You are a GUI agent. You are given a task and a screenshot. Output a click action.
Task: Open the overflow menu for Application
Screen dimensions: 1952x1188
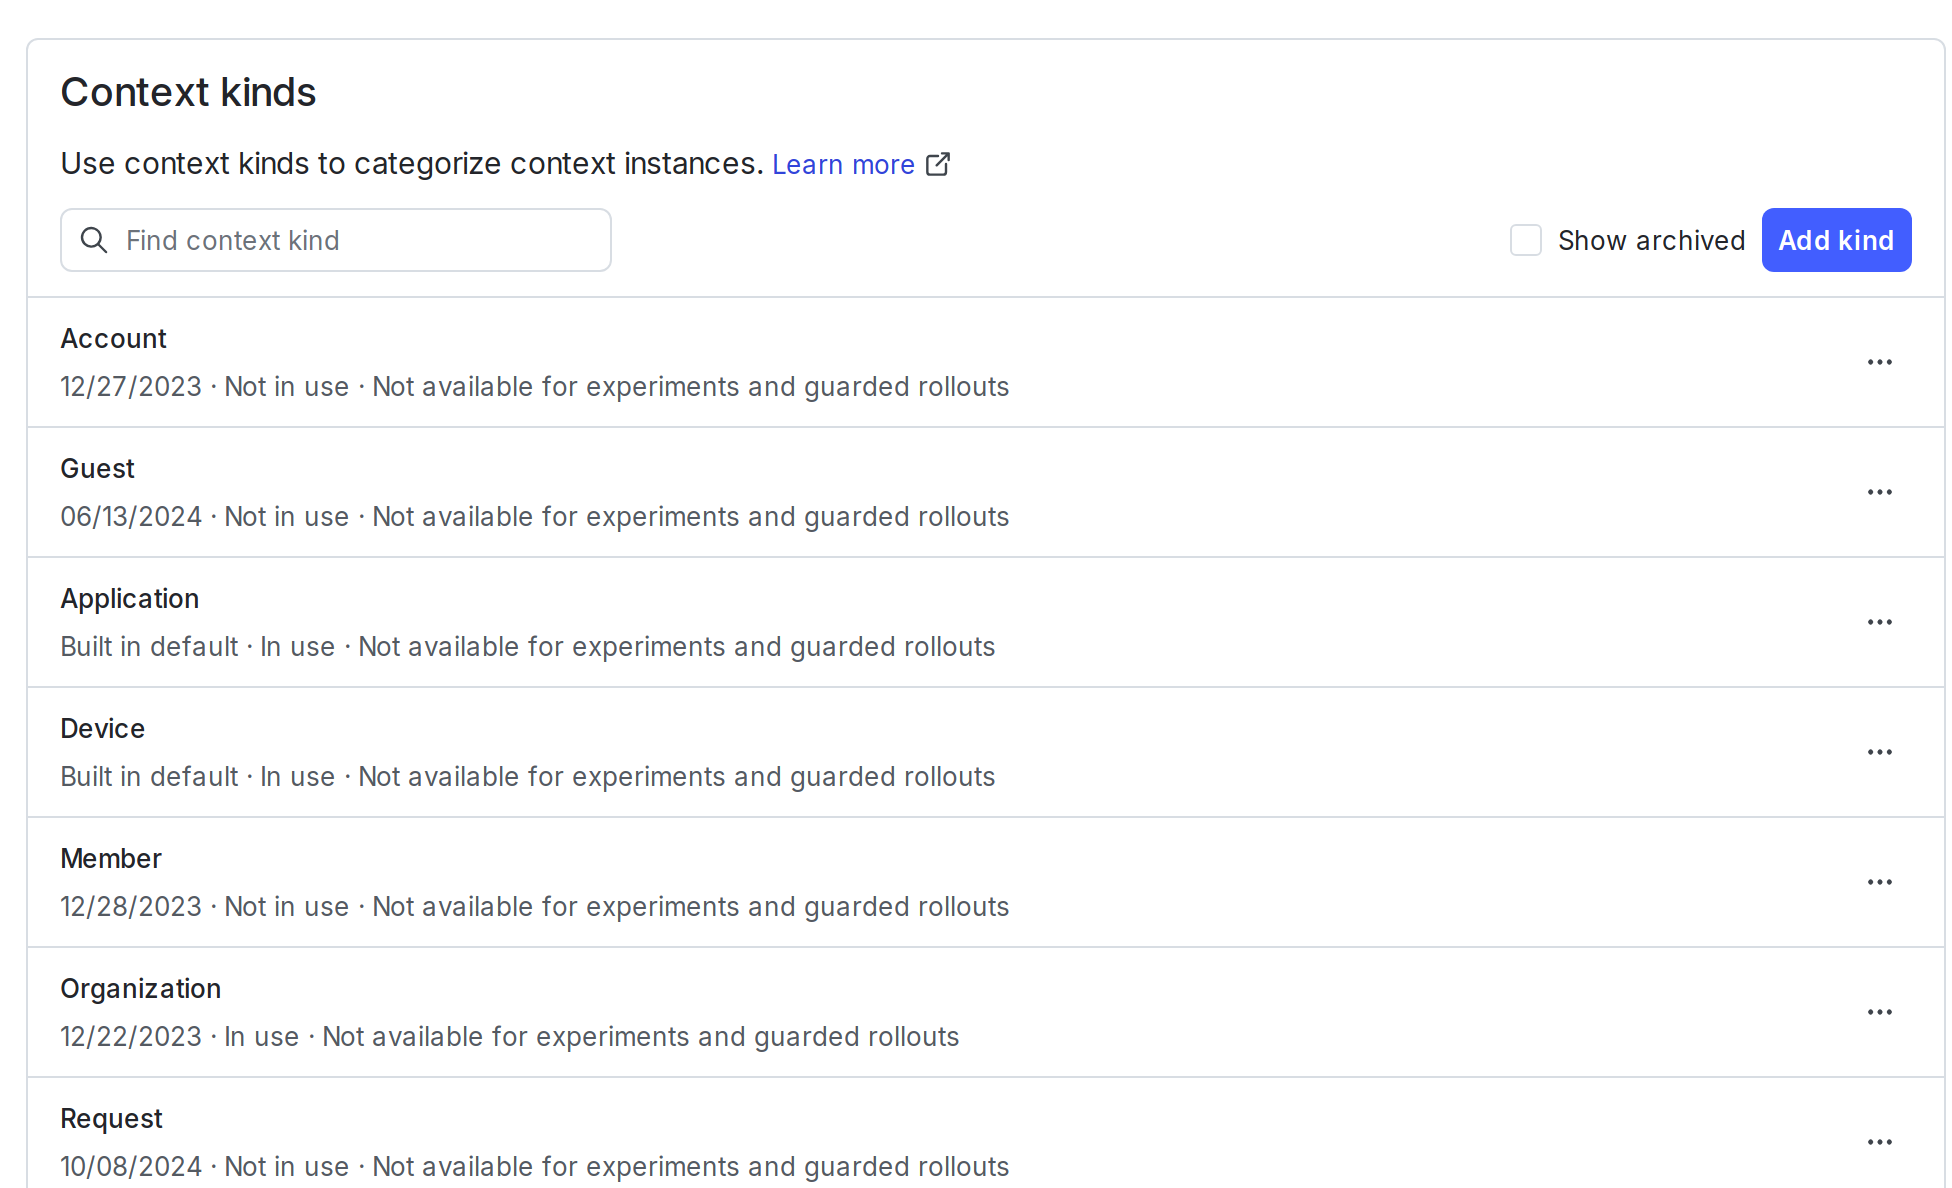pos(1880,621)
